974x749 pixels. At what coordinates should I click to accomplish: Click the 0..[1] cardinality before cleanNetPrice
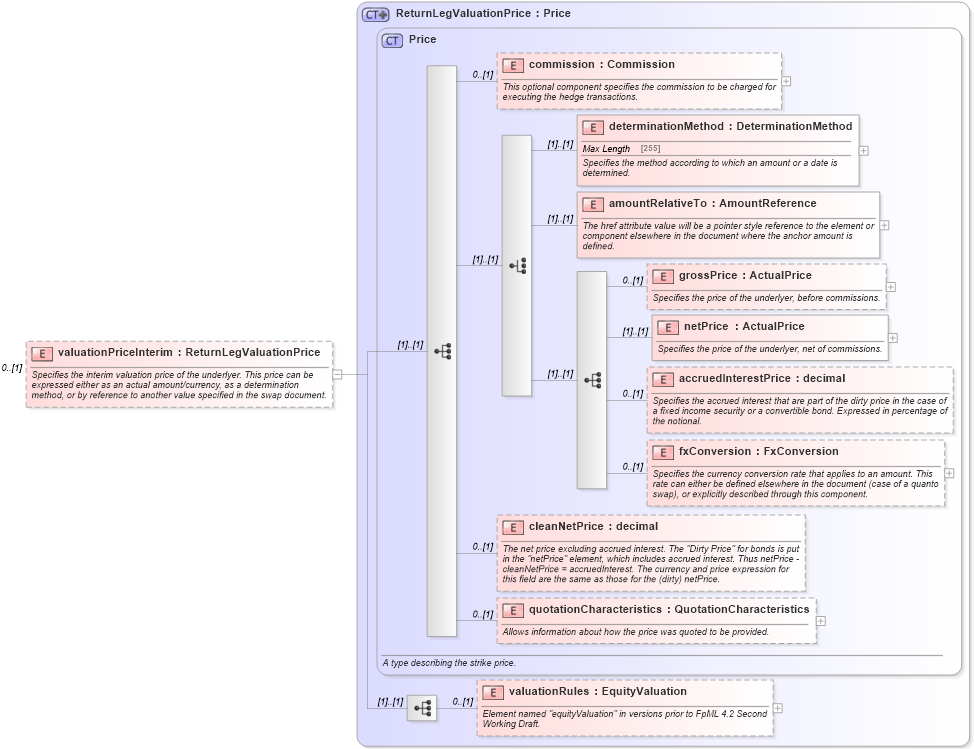pyautogui.click(x=483, y=547)
